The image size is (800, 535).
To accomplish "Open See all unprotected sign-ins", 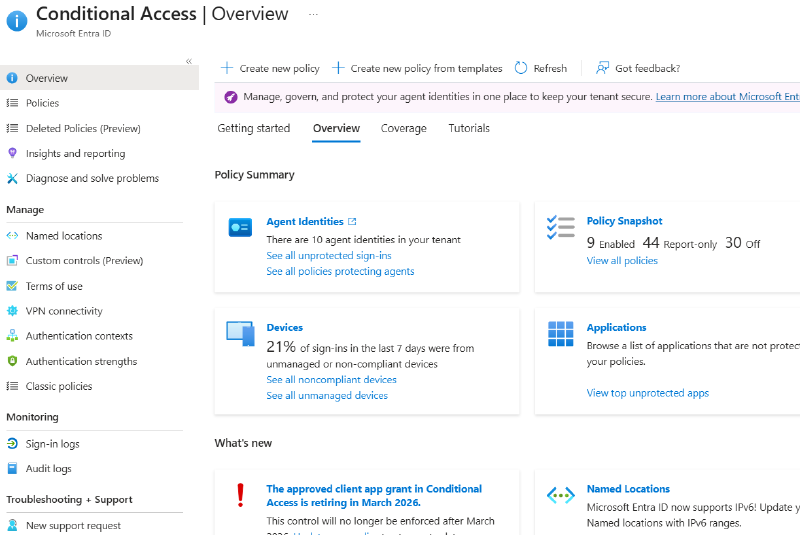I will 329,256.
